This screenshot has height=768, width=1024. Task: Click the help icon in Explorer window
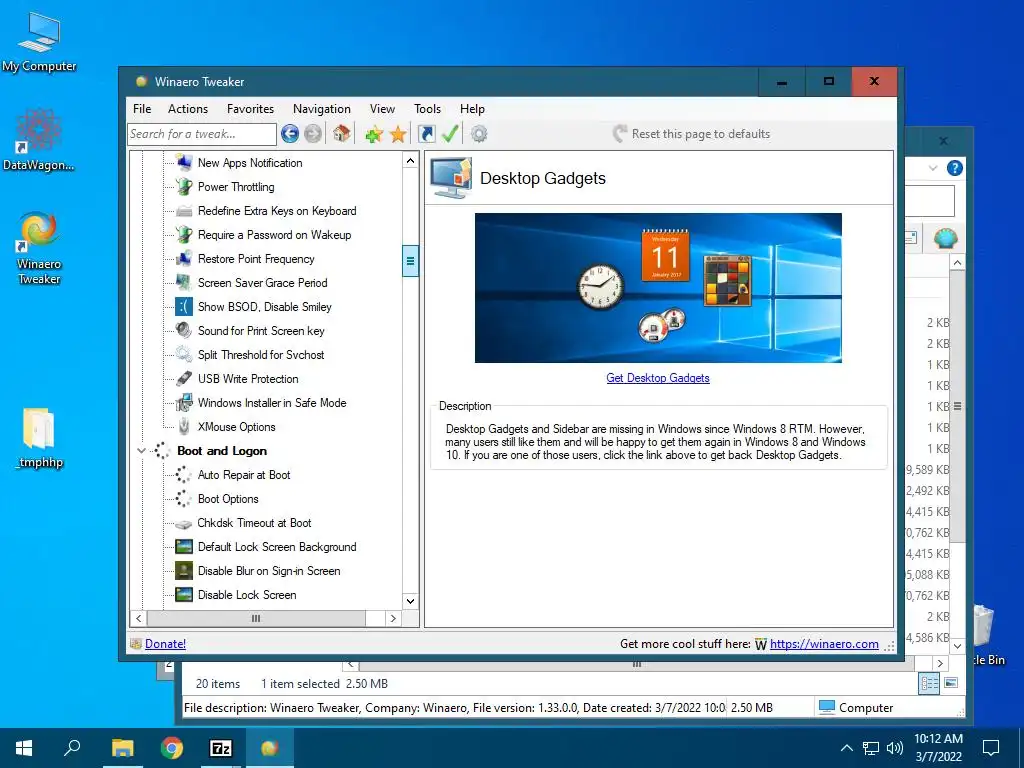pos(955,168)
